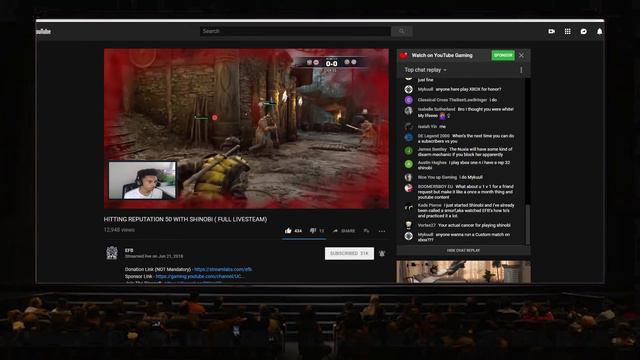
Task: Click the like/dislike ratio bar
Action: 304,239
